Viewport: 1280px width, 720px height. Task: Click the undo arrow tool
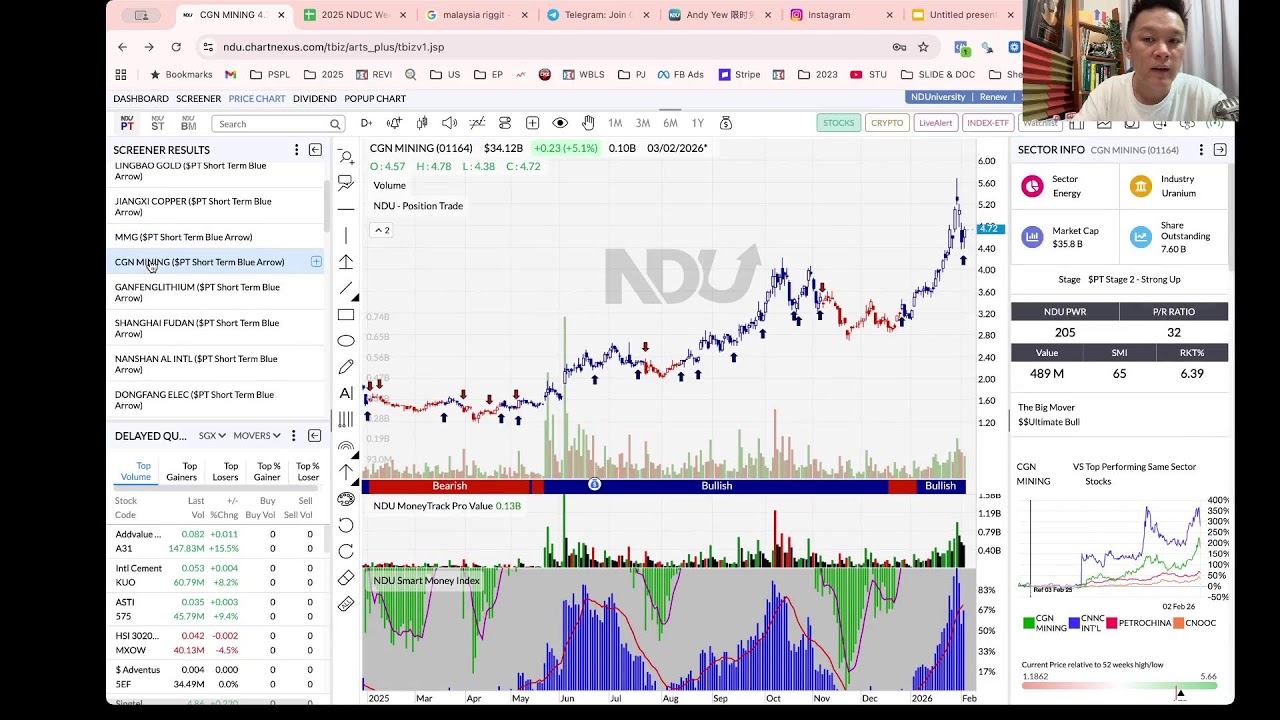pos(346,525)
